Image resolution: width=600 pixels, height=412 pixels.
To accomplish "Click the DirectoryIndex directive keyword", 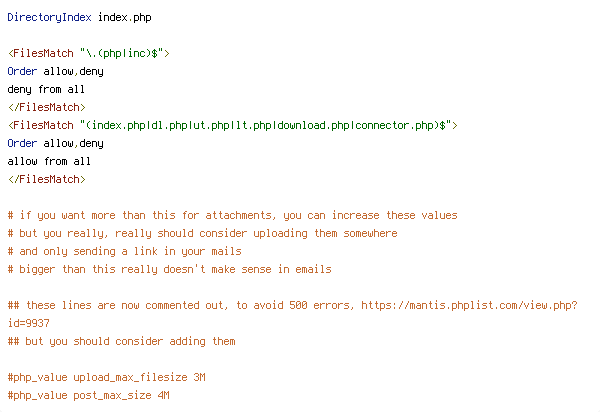I will [49, 18].
